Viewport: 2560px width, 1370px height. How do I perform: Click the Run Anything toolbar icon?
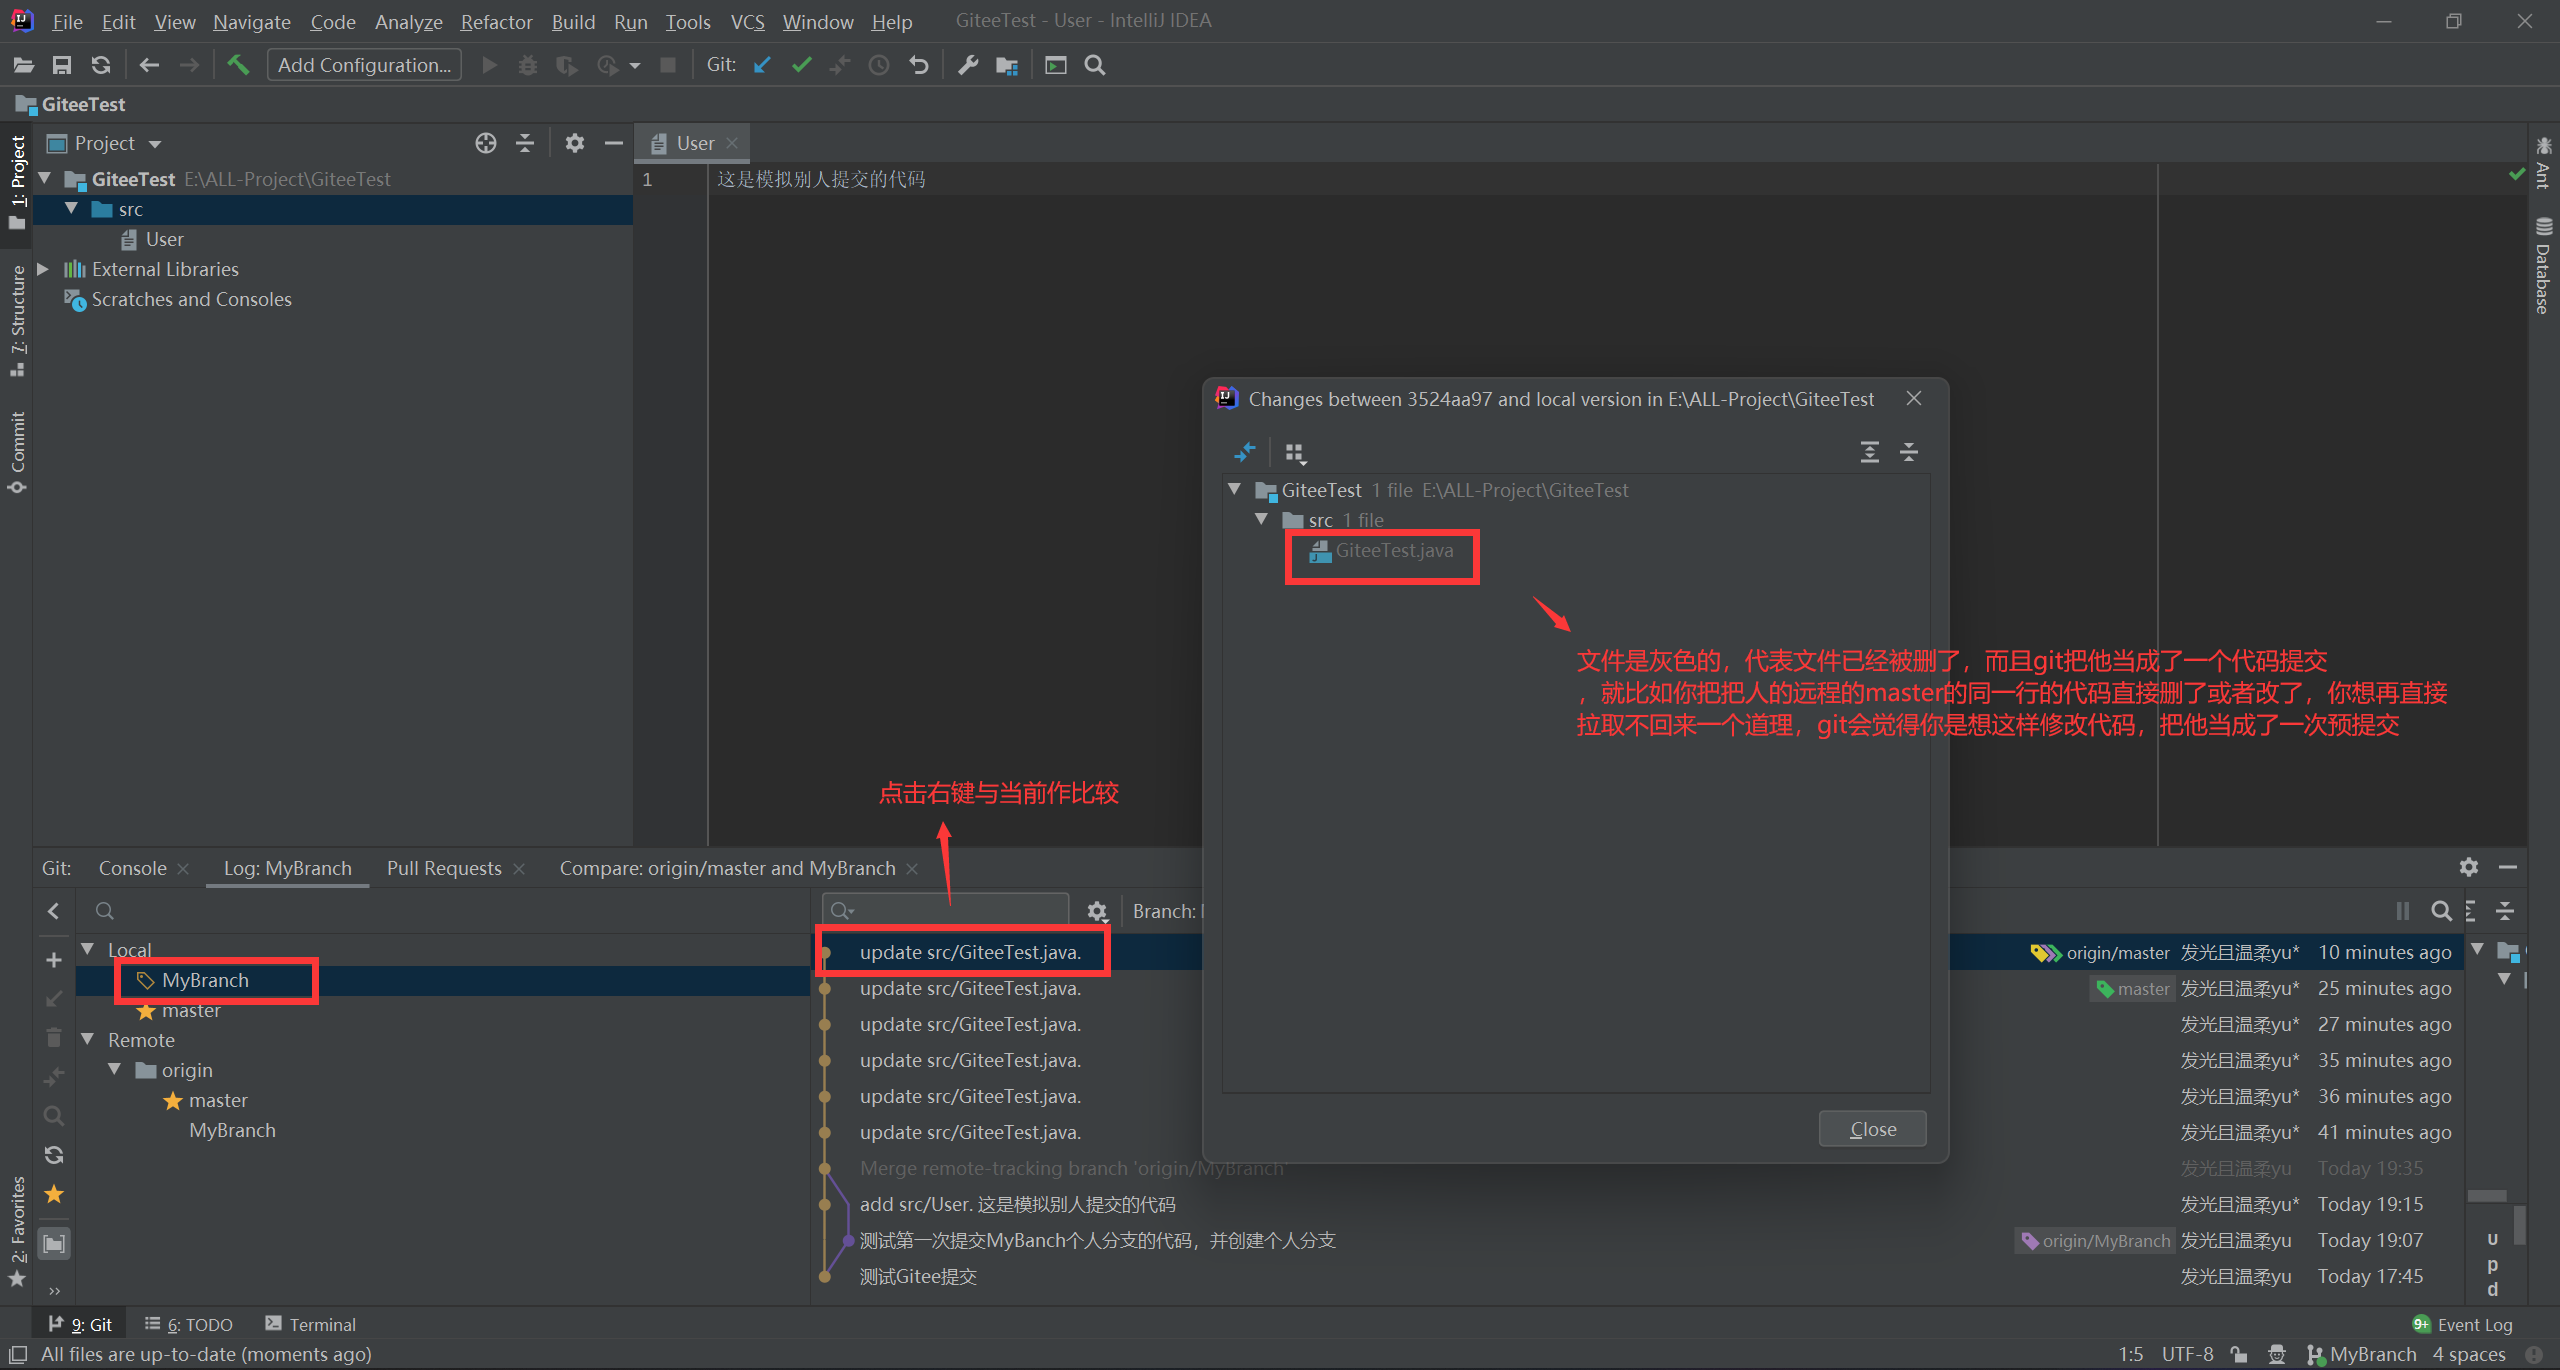pyautogui.click(x=1056, y=65)
